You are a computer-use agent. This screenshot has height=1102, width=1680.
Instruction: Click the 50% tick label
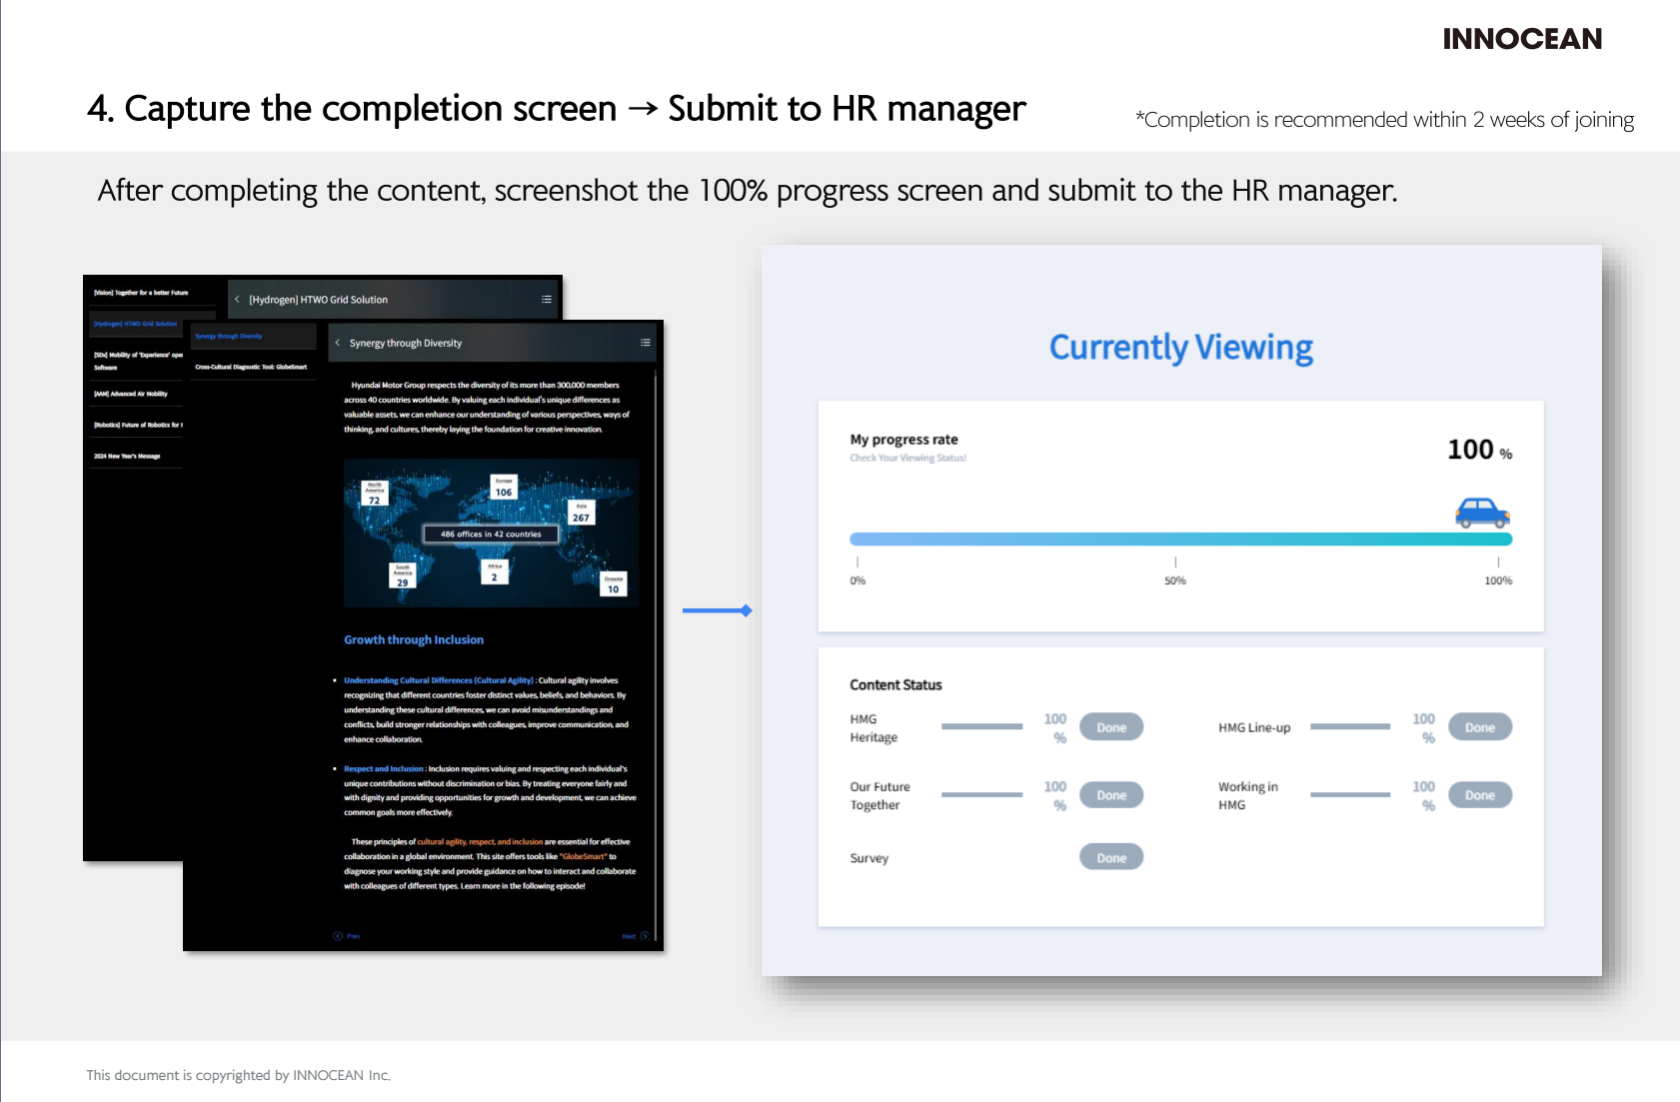click(1175, 581)
